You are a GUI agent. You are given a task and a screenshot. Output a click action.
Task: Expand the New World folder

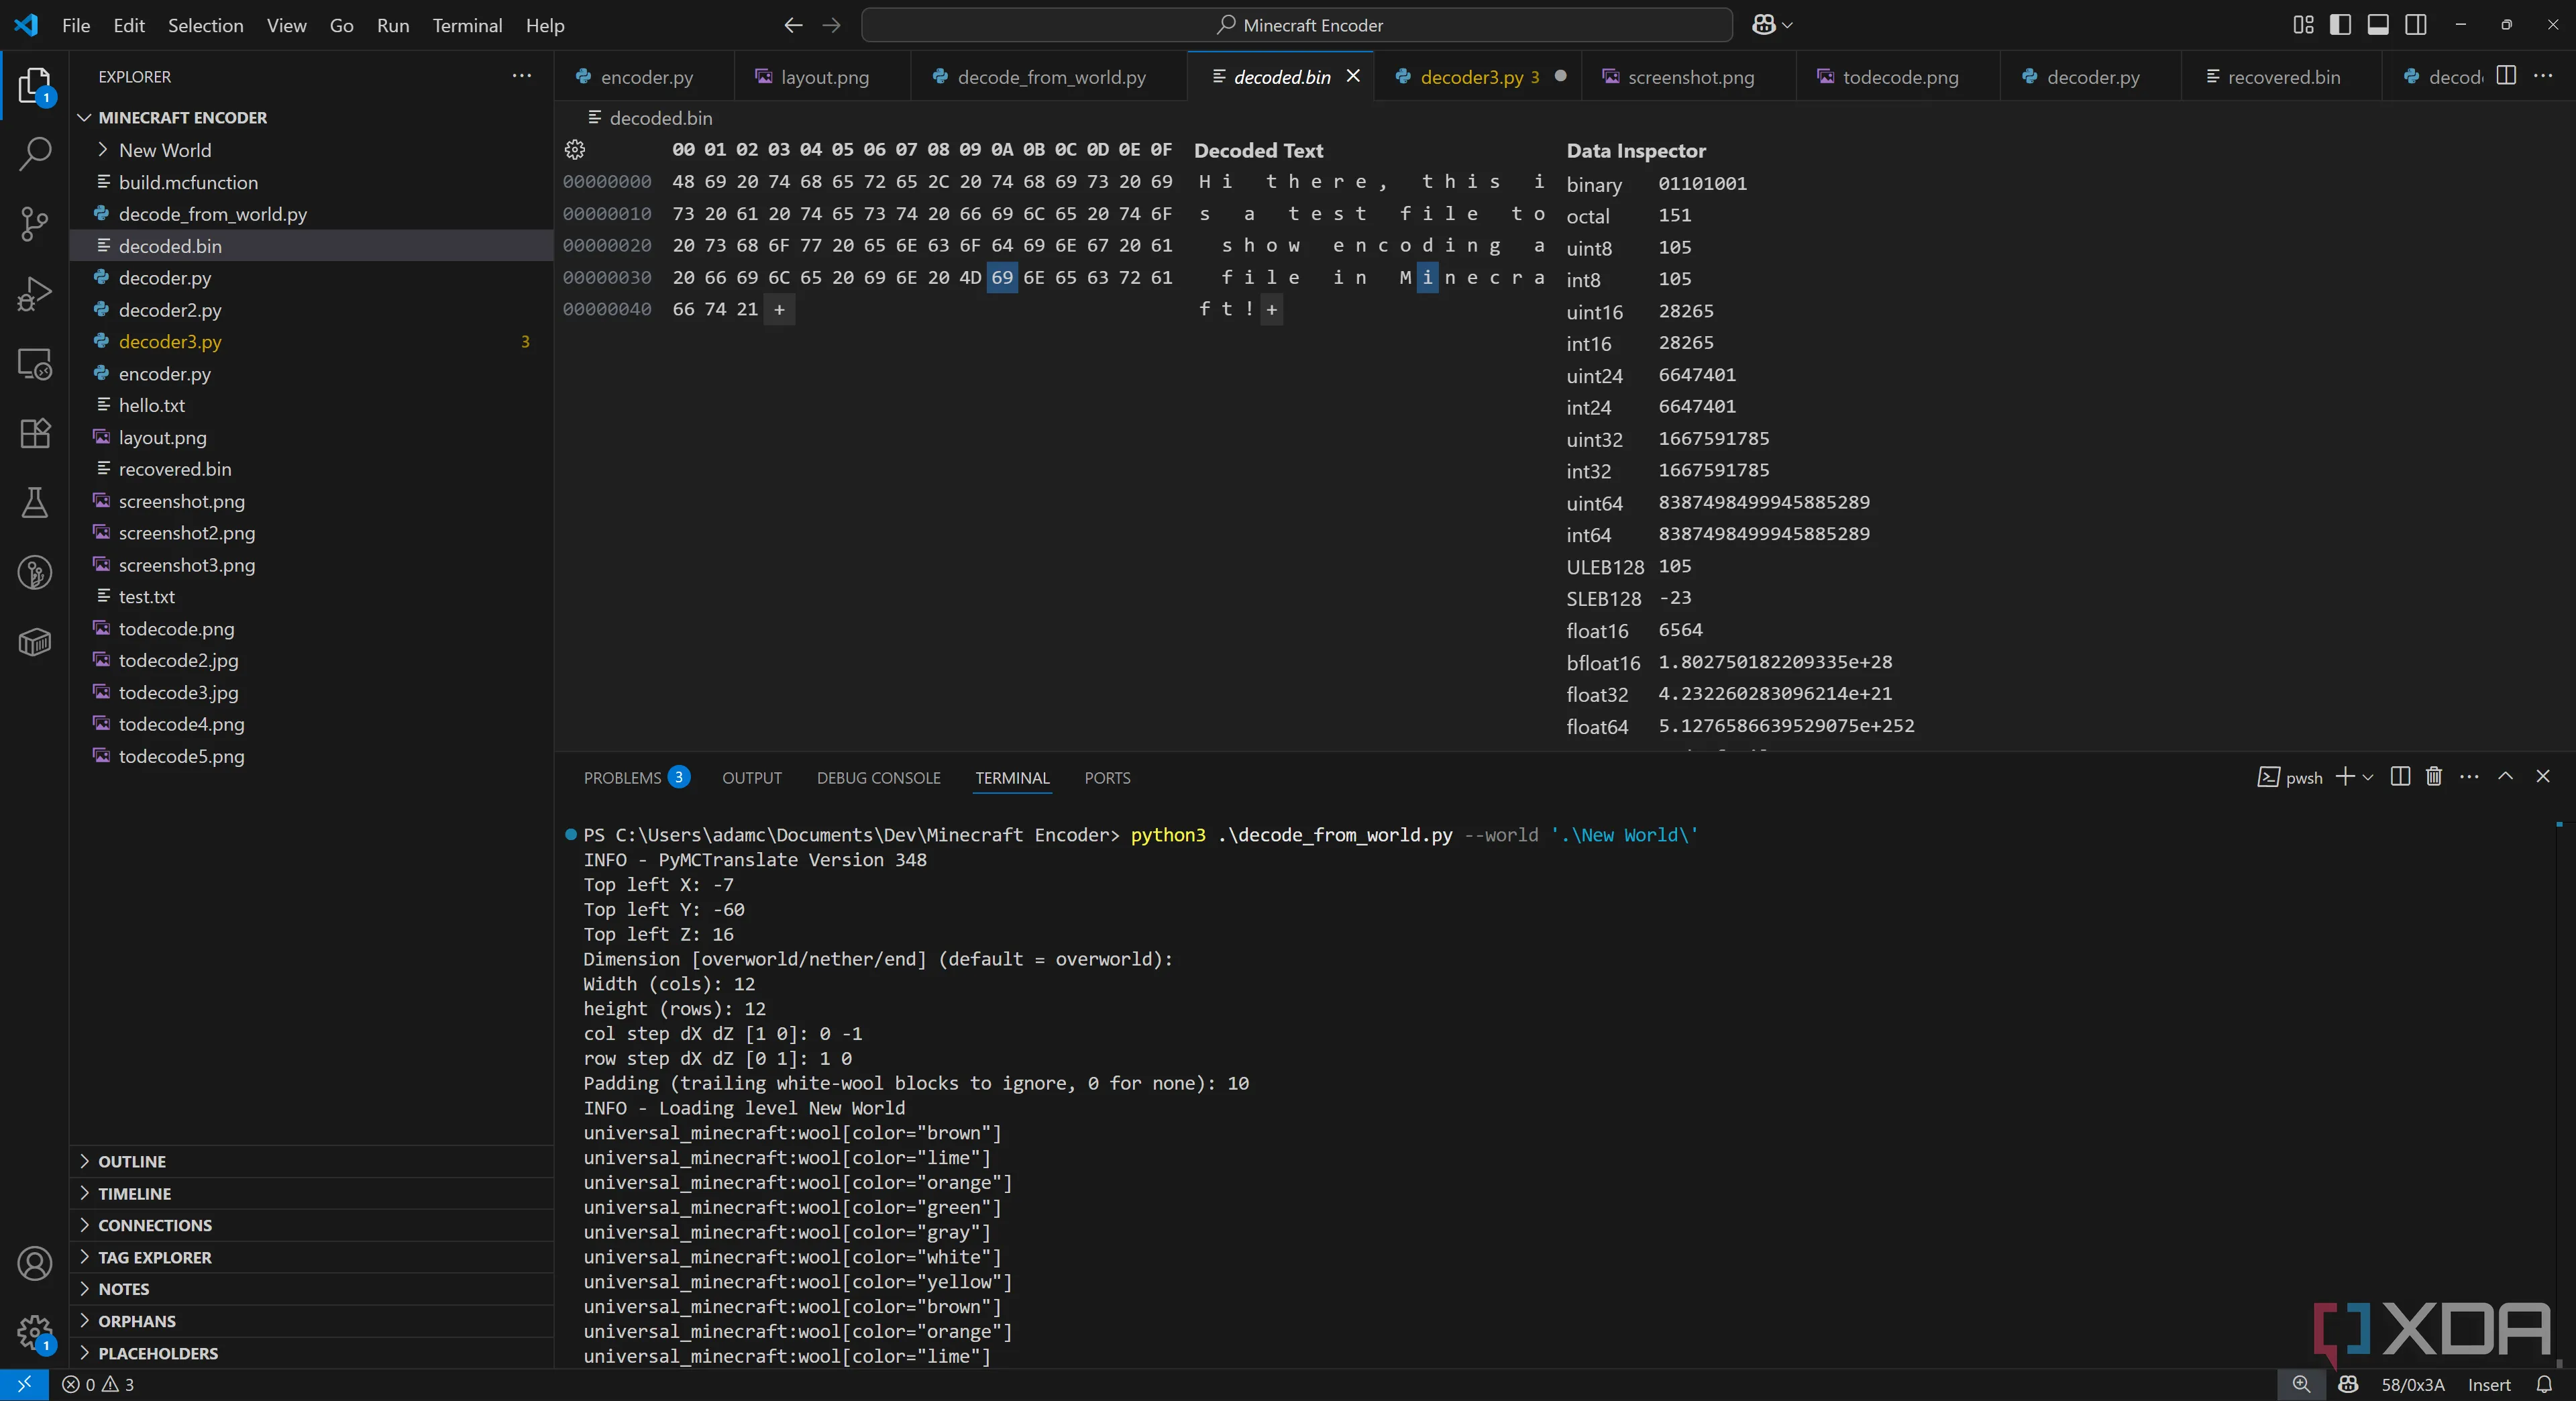pyautogui.click(x=311, y=150)
